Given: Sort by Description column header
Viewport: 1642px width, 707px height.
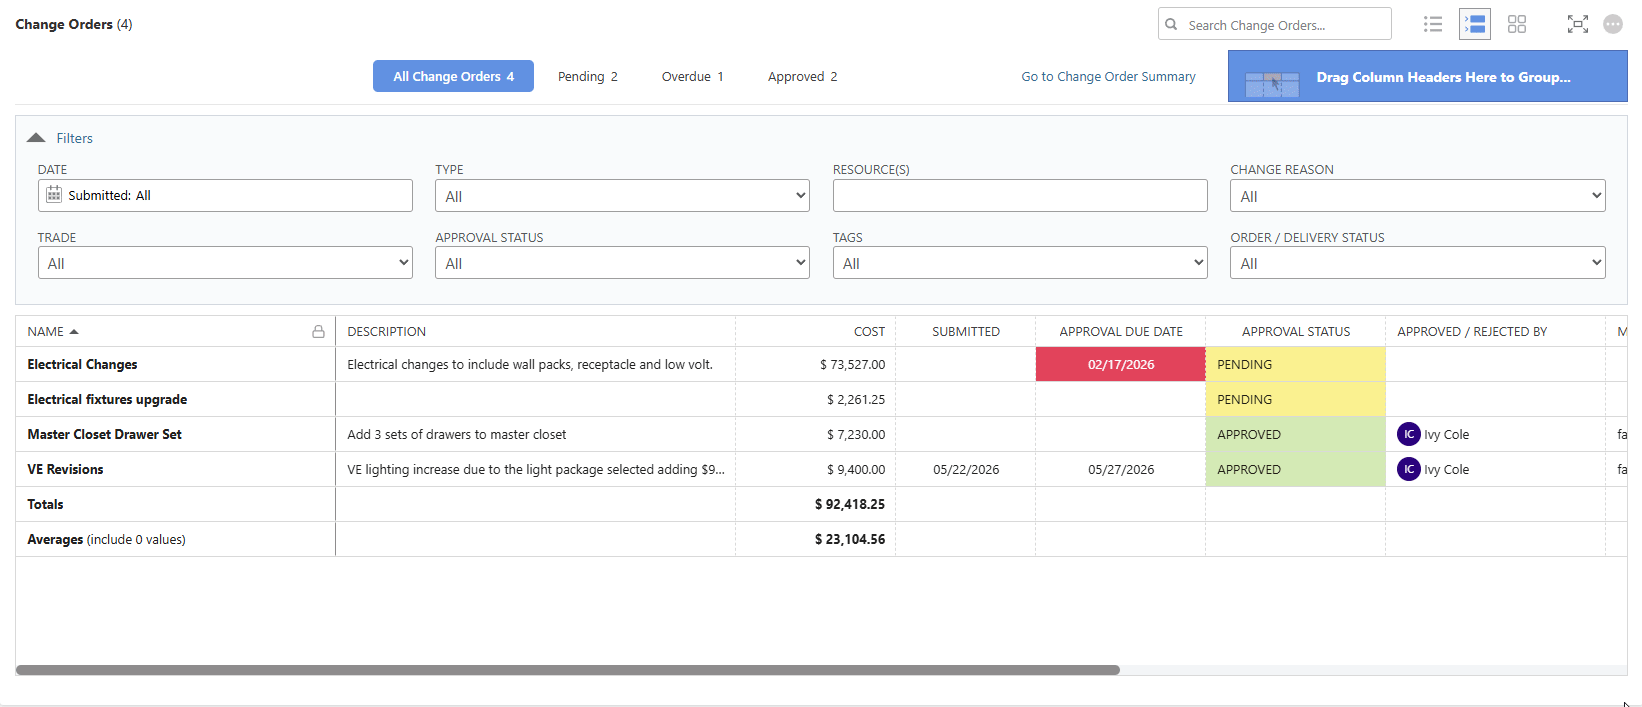Looking at the screenshot, I should (x=386, y=331).
